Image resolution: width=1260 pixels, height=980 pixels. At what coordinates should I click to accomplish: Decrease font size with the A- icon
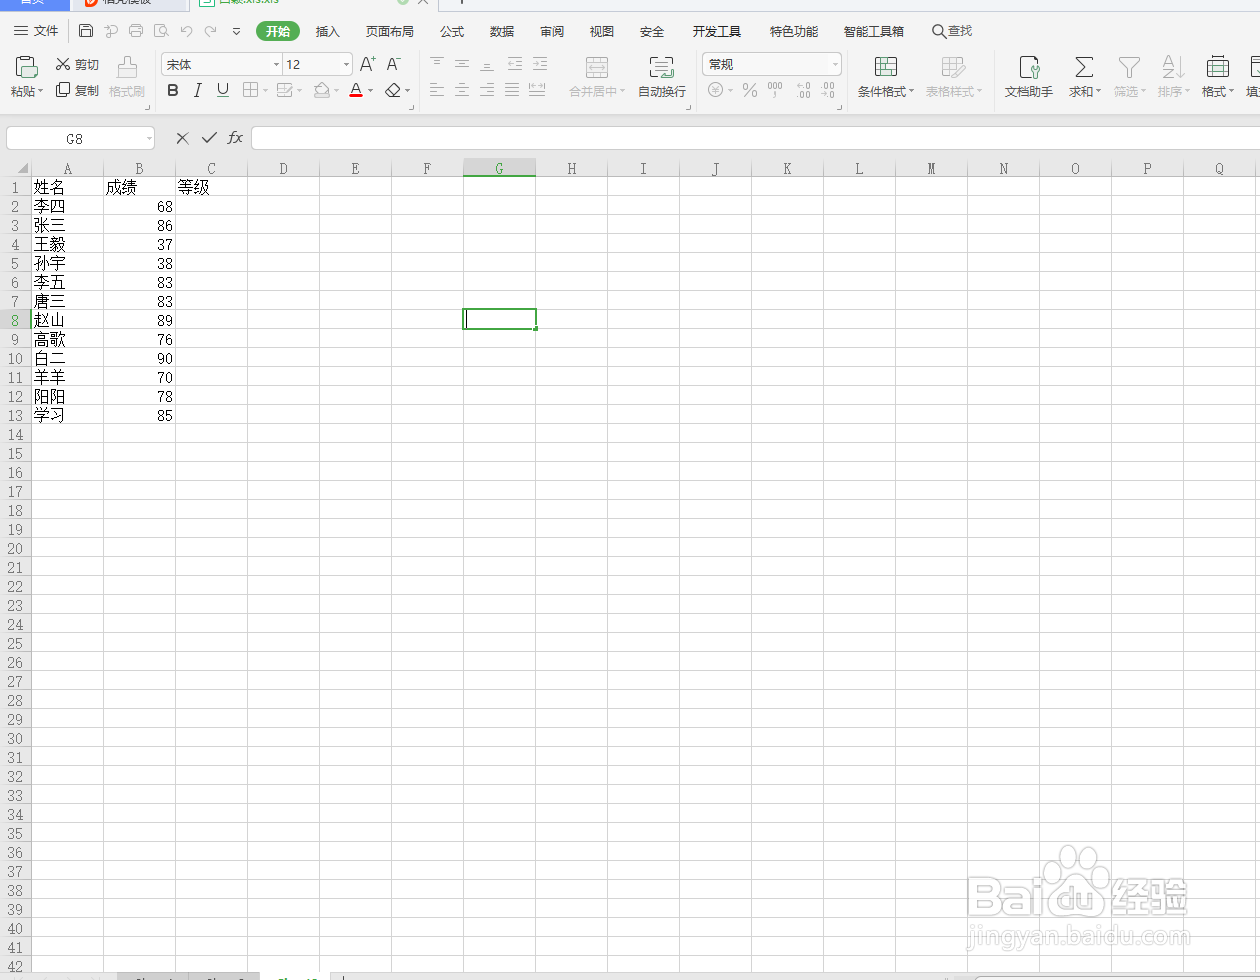[x=394, y=64]
